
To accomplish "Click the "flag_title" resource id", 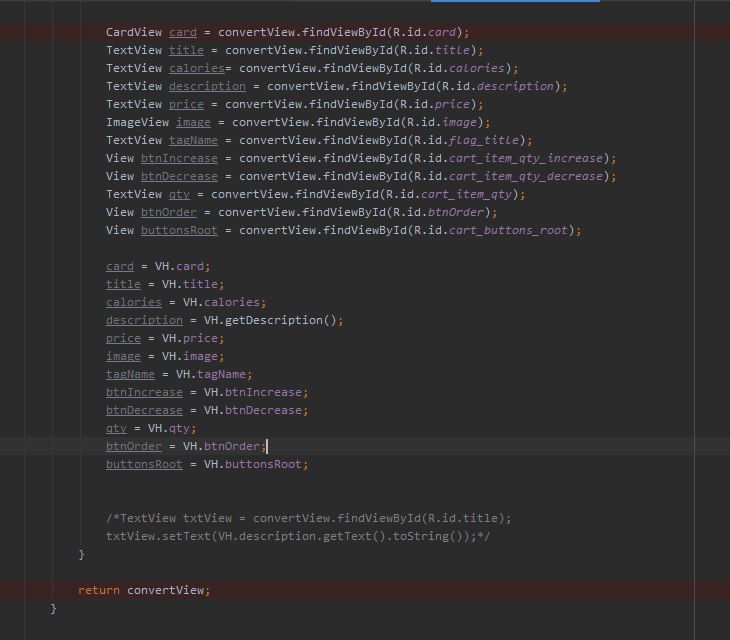I will click(x=484, y=141).
